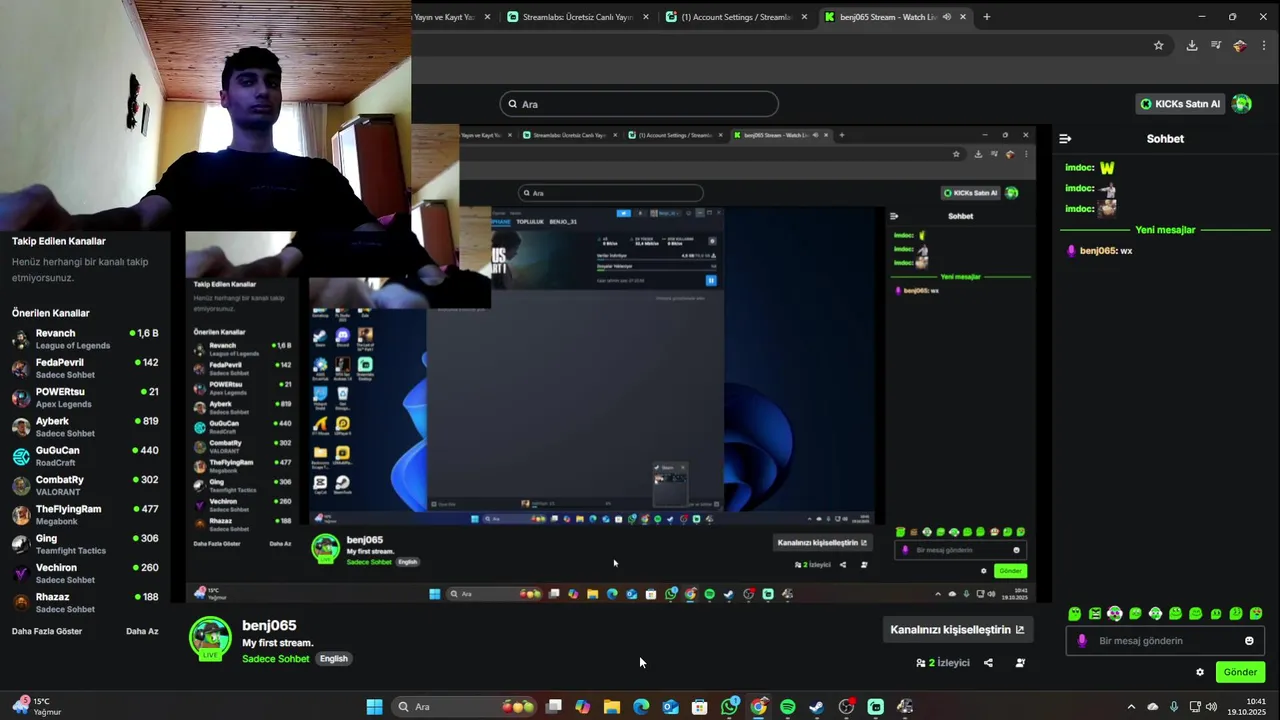Viewport: 1280px width, 720px height.
Task: Insert the heart-eyes green emote
Action: [1256, 613]
